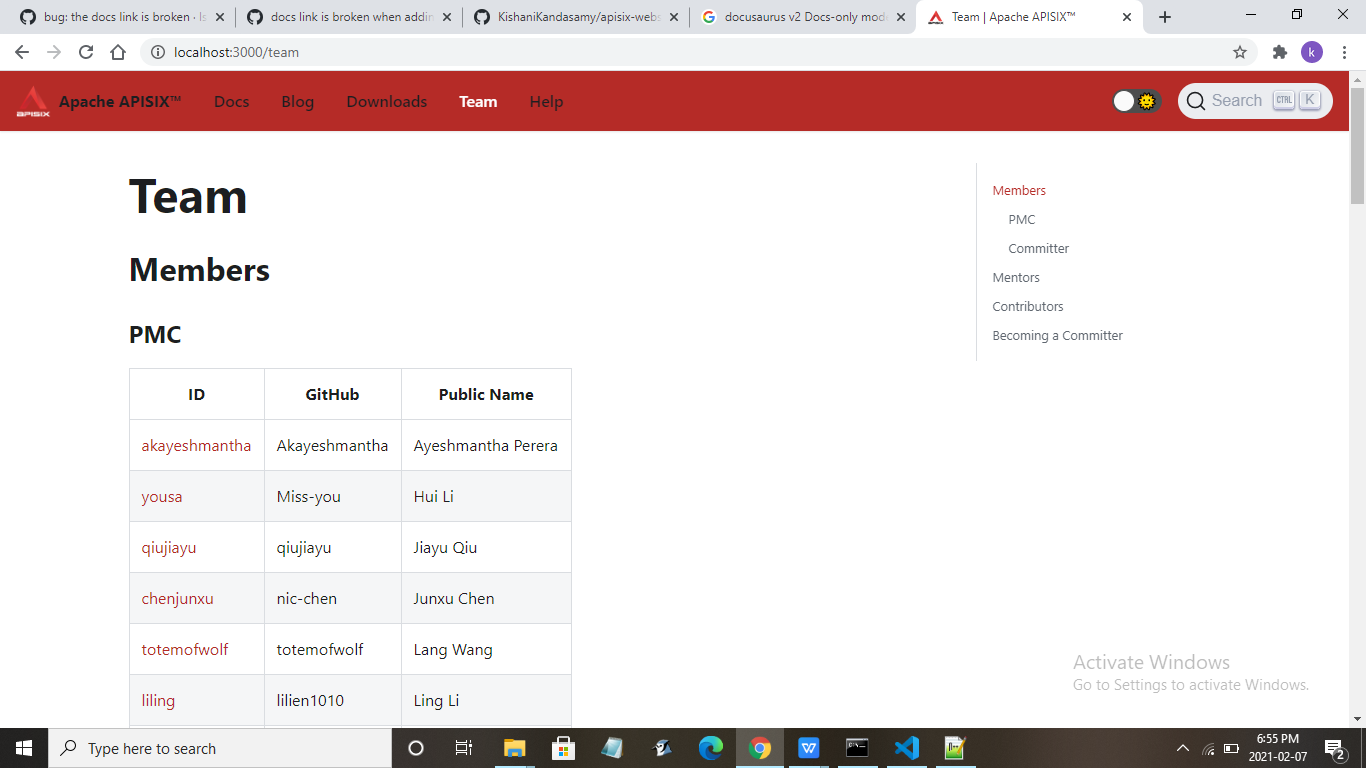The image size is (1366, 768).
Task: Open Help in the navbar
Action: tap(546, 102)
